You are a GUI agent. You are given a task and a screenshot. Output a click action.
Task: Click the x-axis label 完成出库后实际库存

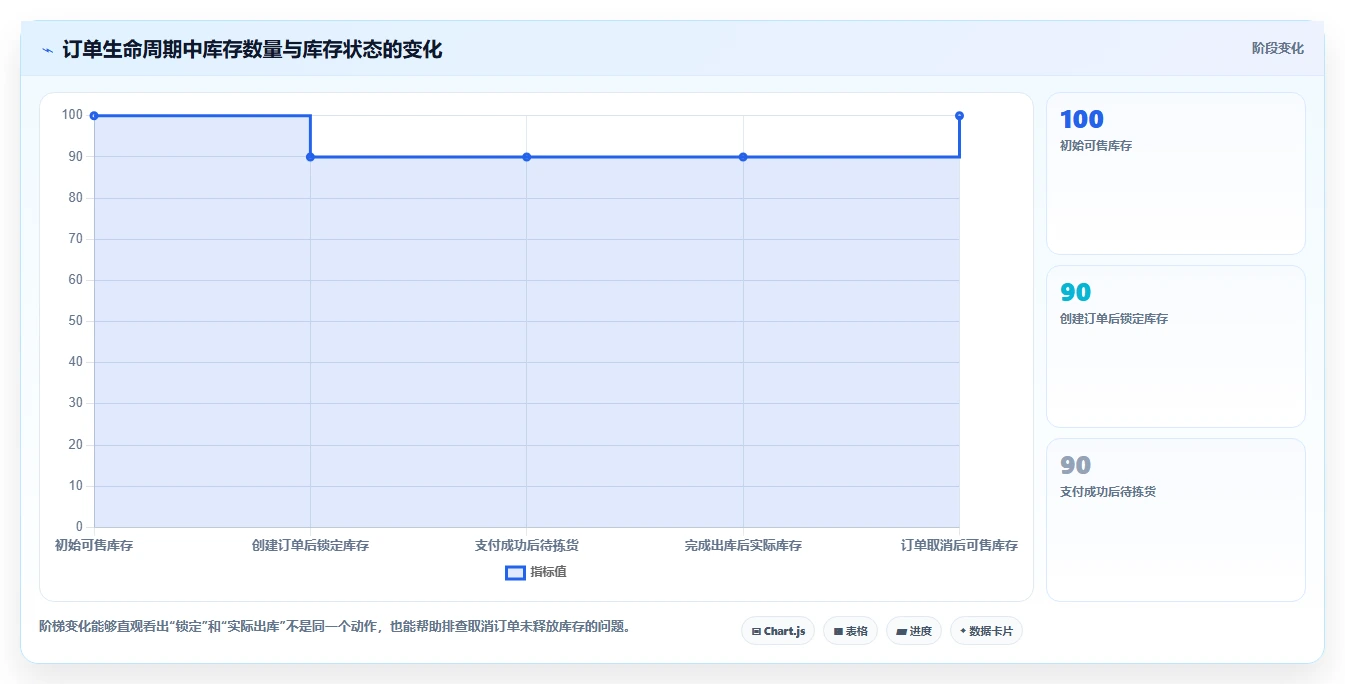click(743, 545)
